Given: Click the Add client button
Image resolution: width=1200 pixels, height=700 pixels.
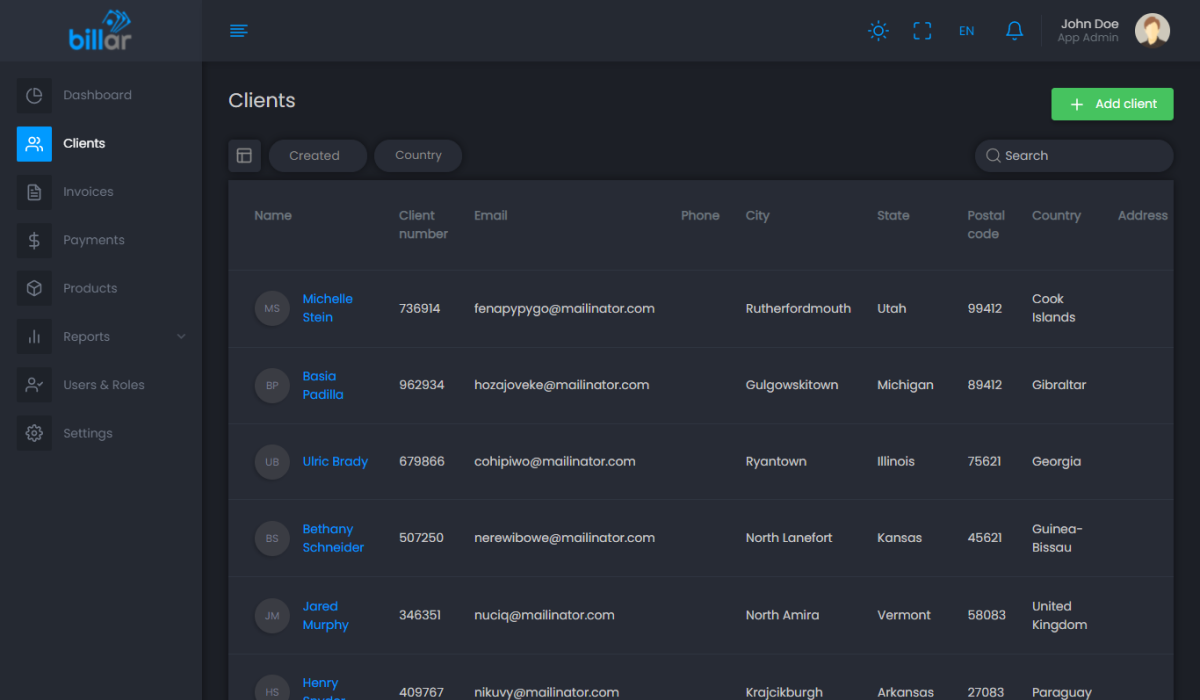Looking at the screenshot, I should tap(1112, 104).
